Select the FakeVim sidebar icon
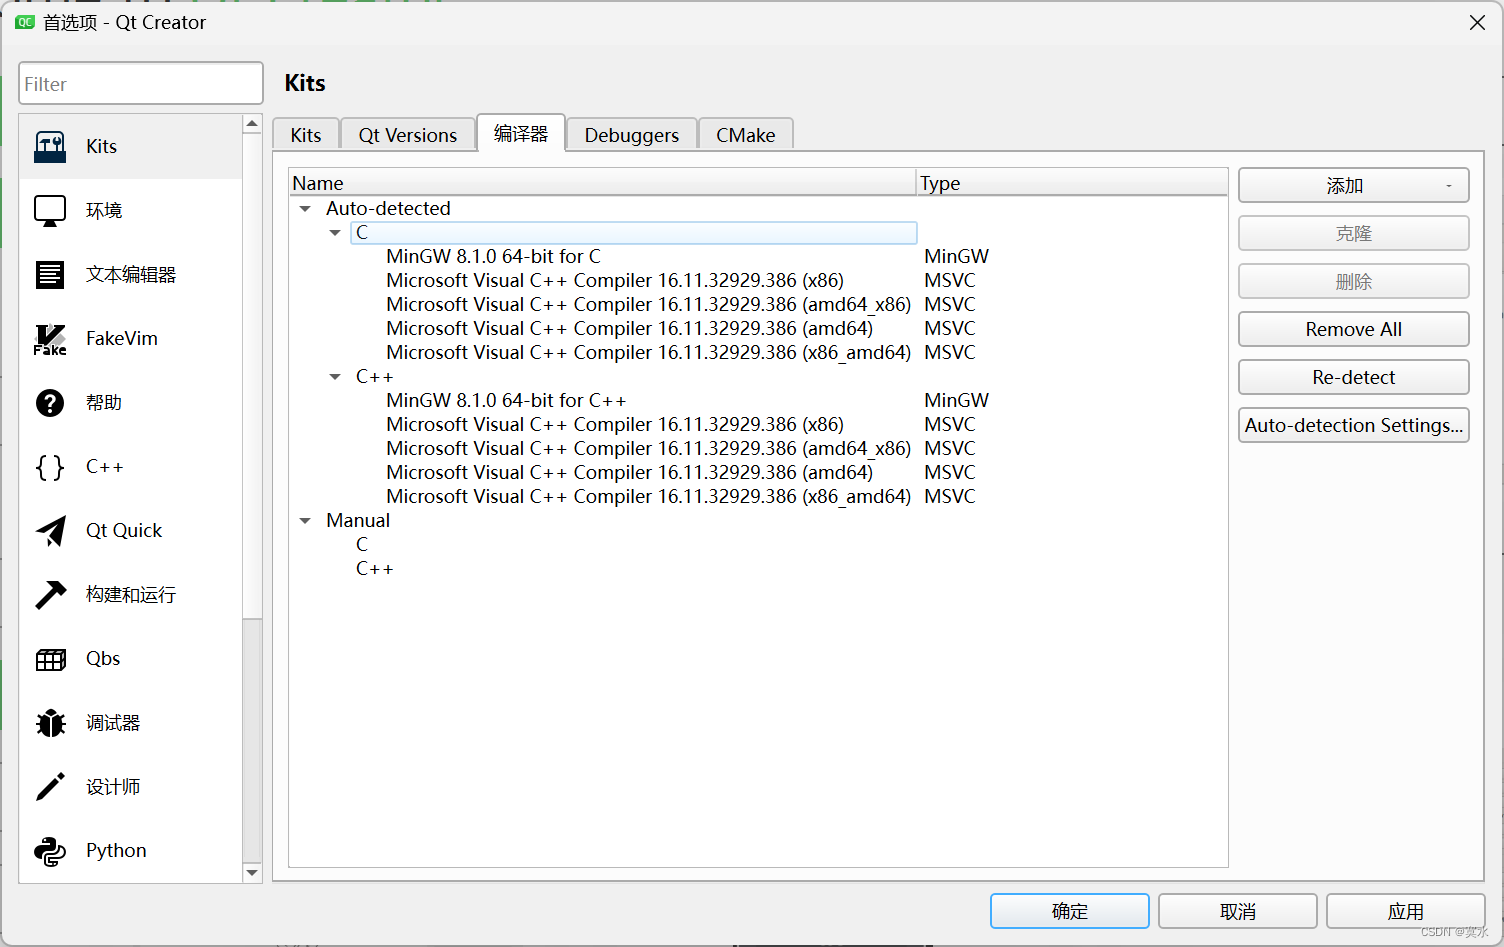This screenshot has width=1504, height=947. (49, 339)
